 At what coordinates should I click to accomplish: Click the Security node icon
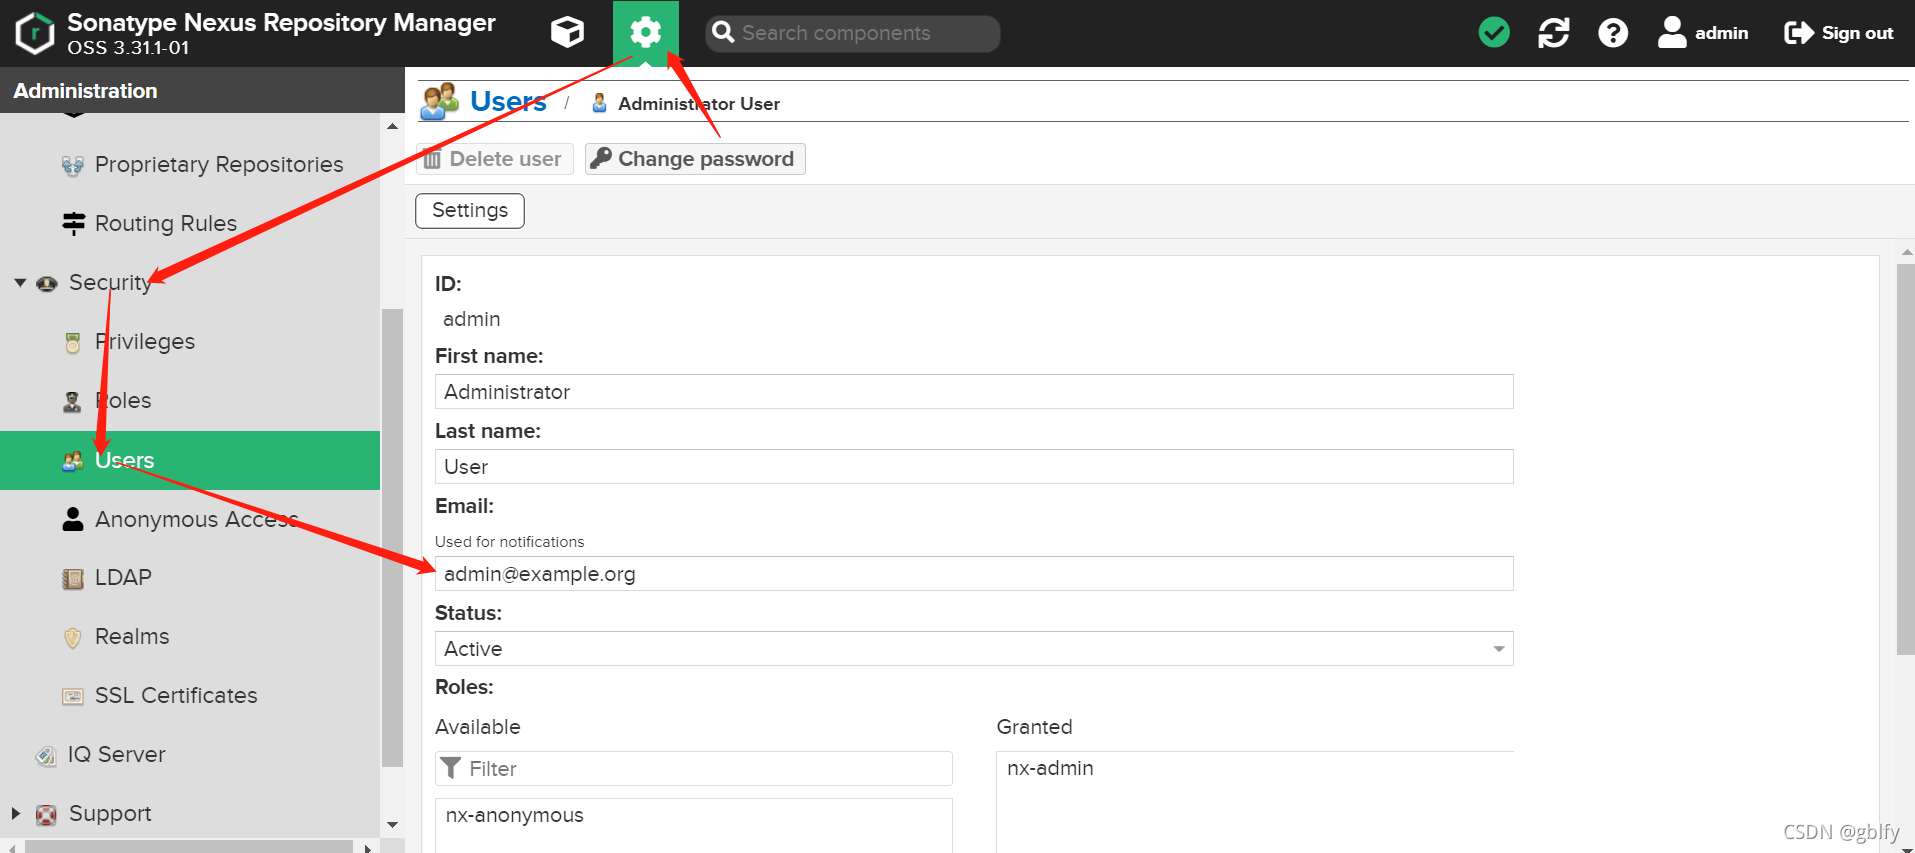click(x=47, y=284)
